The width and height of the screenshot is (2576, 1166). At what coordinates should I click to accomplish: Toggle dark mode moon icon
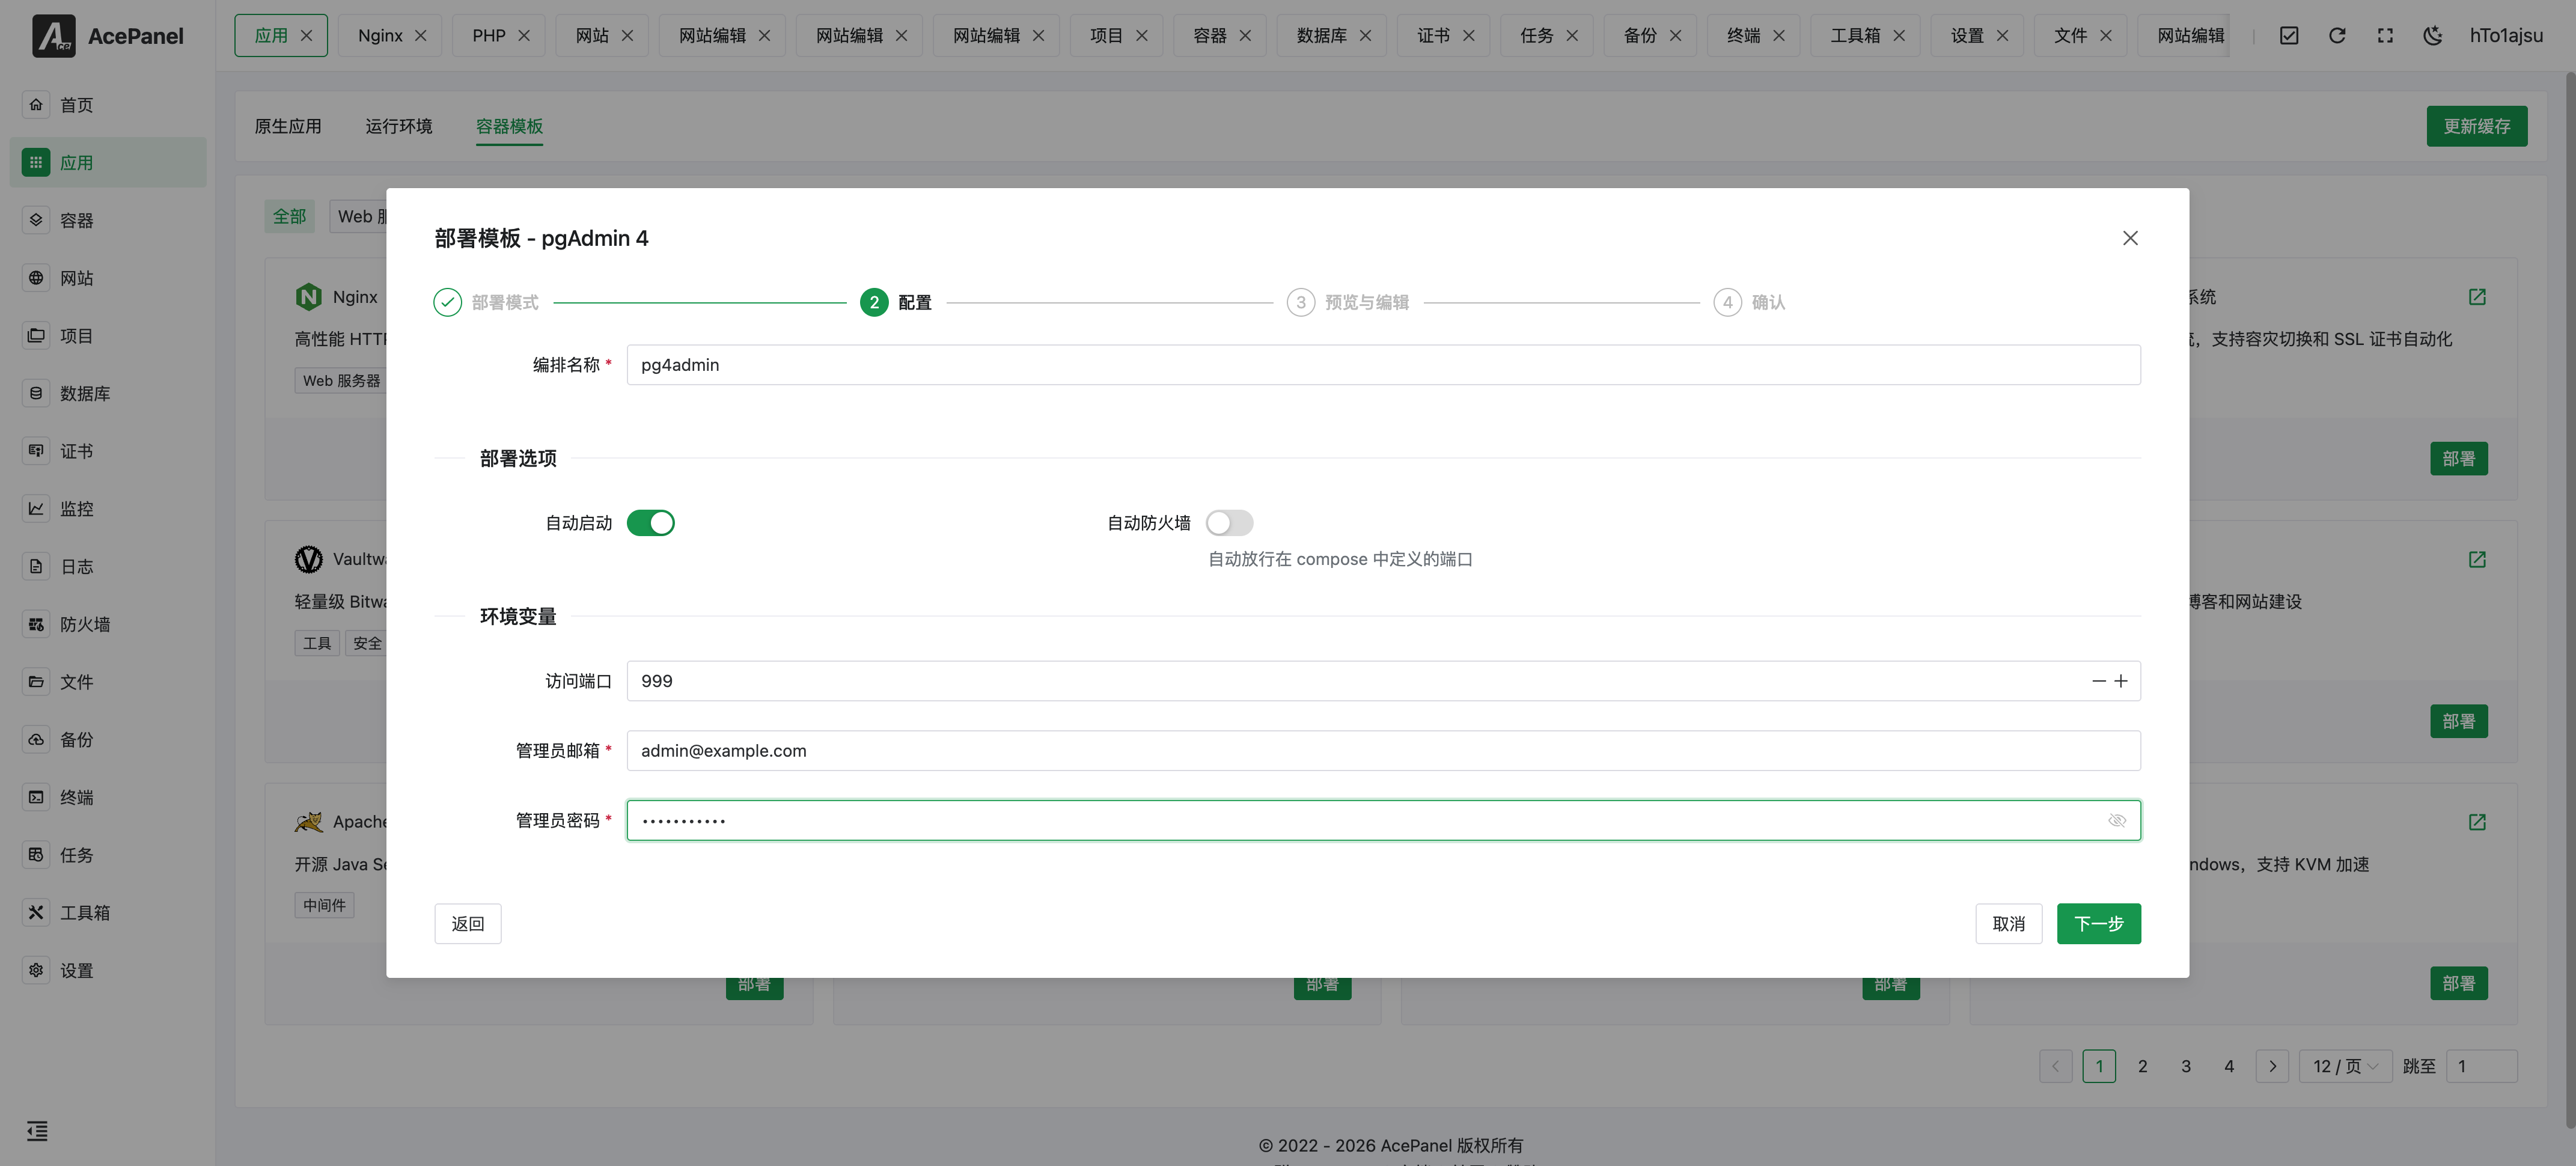click(2433, 36)
